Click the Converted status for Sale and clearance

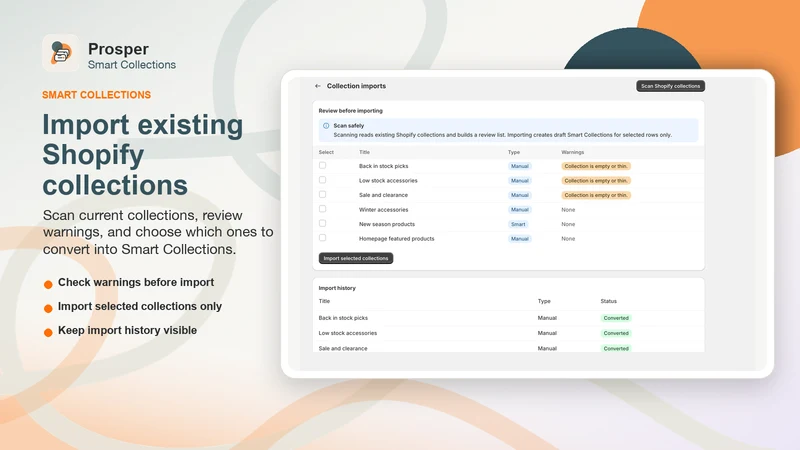pos(616,348)
